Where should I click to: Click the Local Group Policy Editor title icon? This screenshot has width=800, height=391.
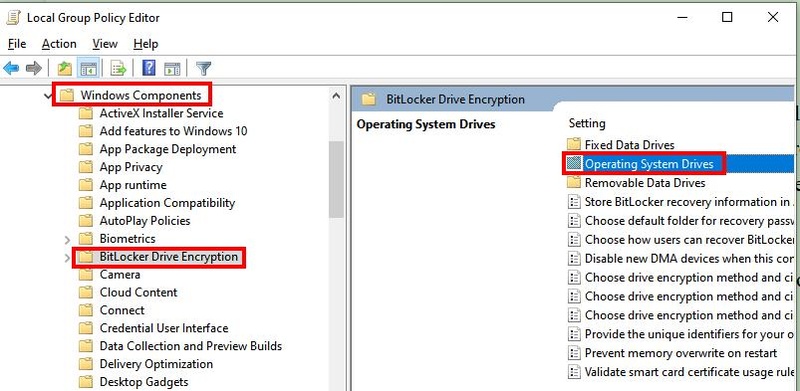point(13,18)
